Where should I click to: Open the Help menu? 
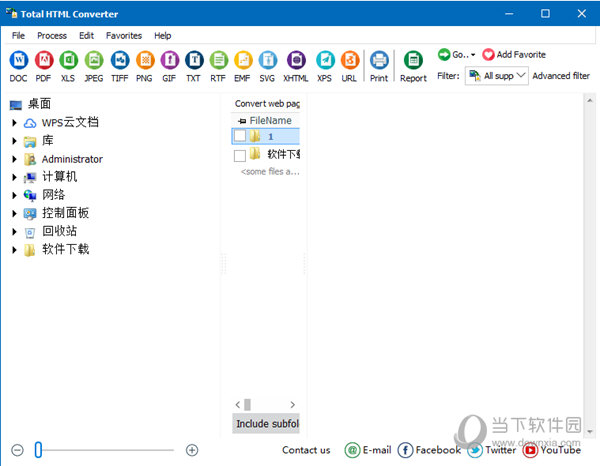pyautogui.click(x=163, y=36)
